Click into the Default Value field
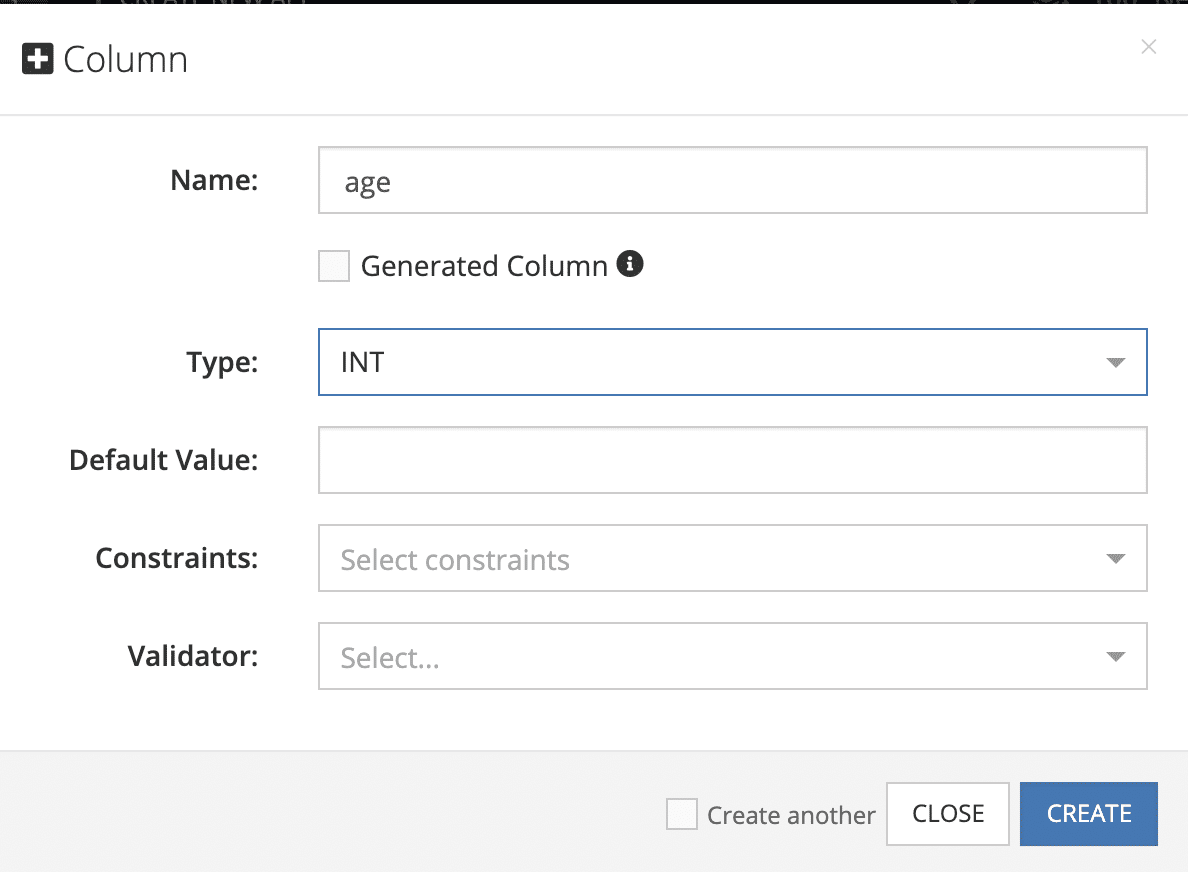Screen dimensions: 1188x872 pyautogui.click(x=733, y=460)
